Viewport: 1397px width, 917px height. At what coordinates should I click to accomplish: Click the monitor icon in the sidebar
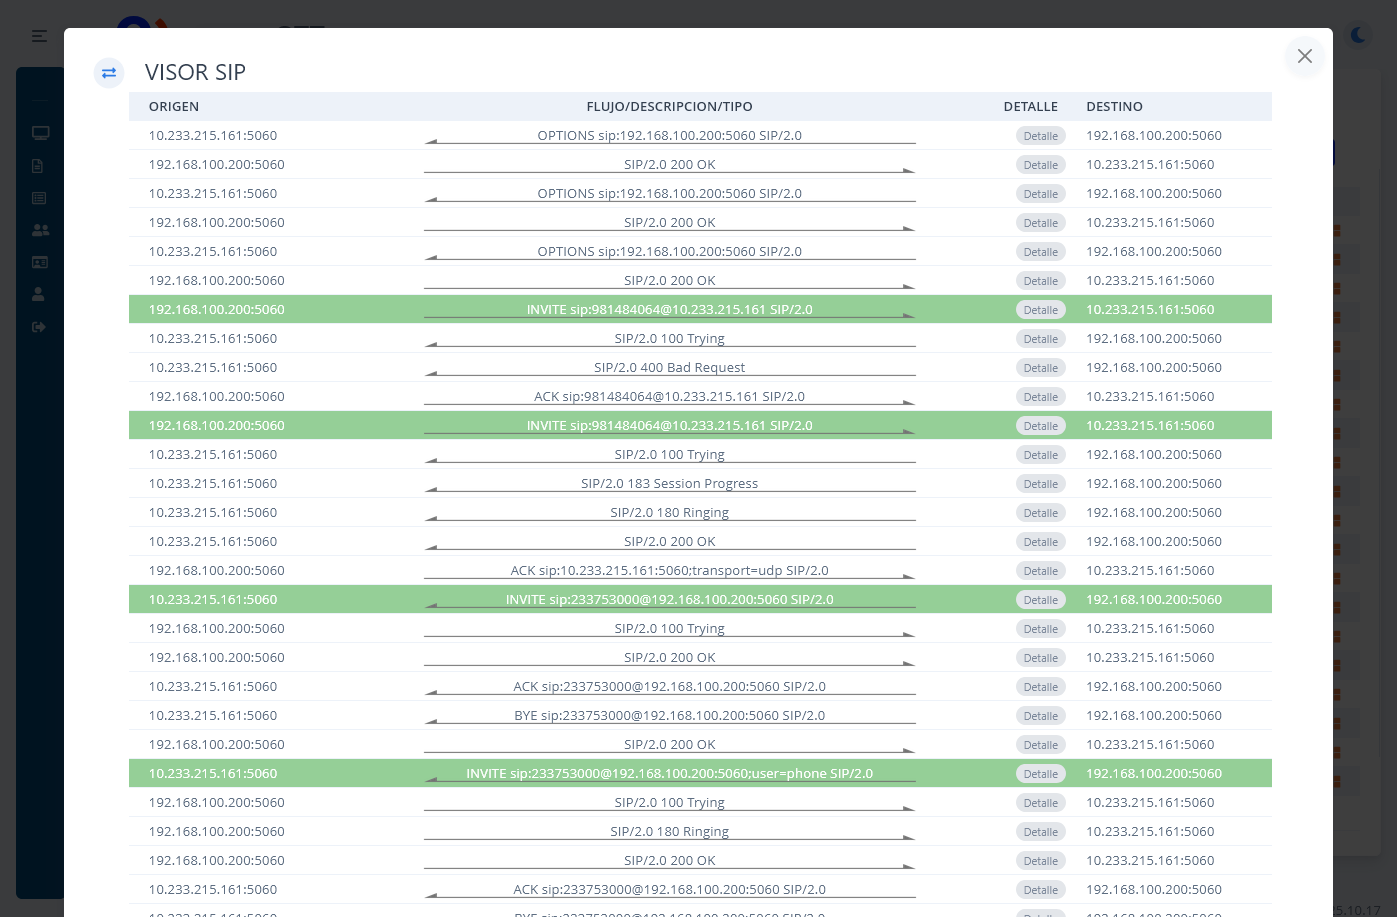40,133
